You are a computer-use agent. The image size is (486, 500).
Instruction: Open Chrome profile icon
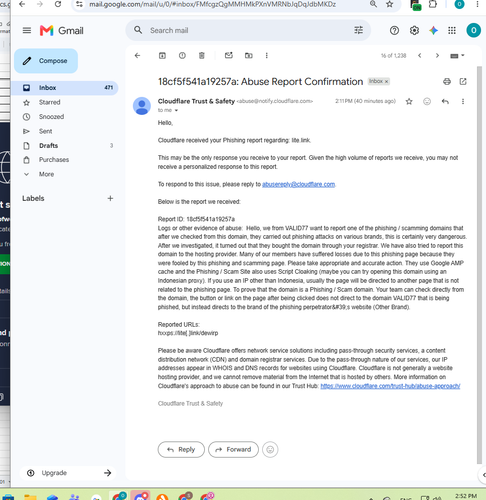pyautogui.click(x=459, y=4)
